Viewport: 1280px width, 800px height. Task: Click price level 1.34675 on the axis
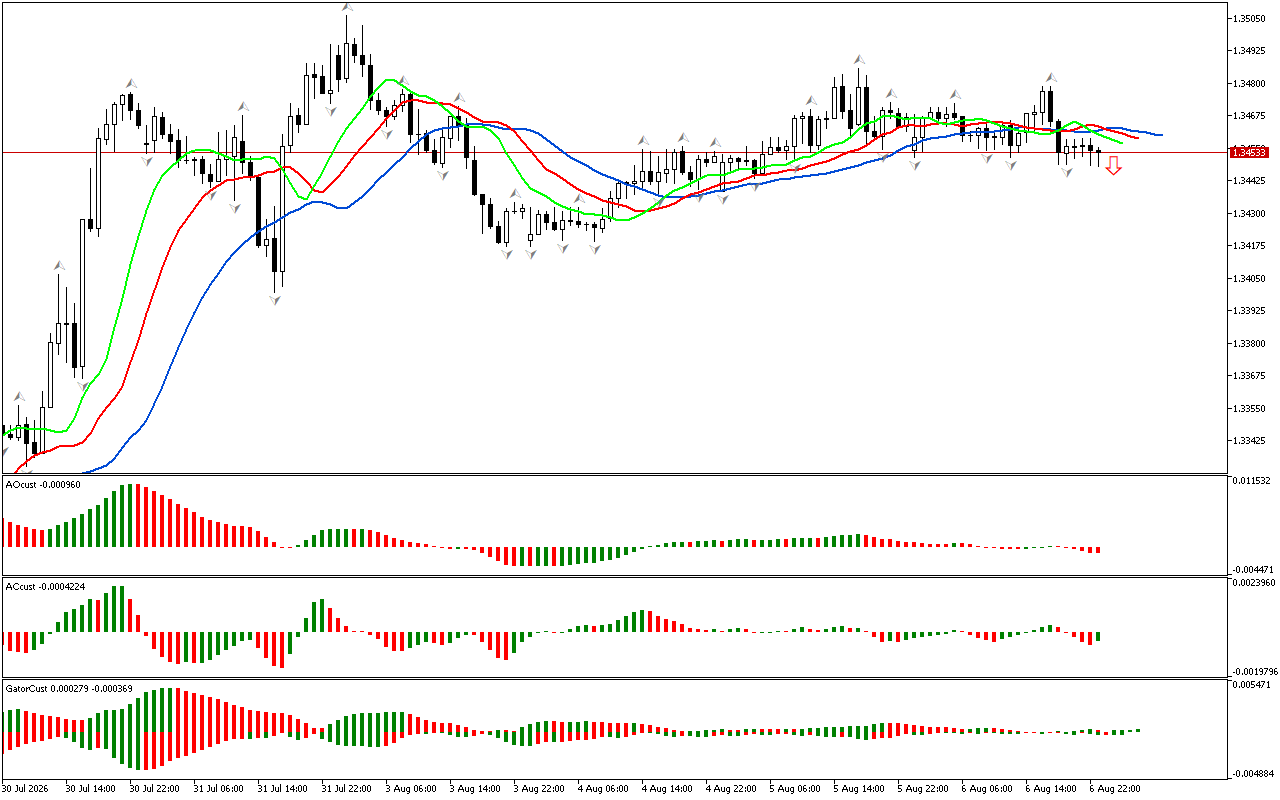tap(1250, 116)
